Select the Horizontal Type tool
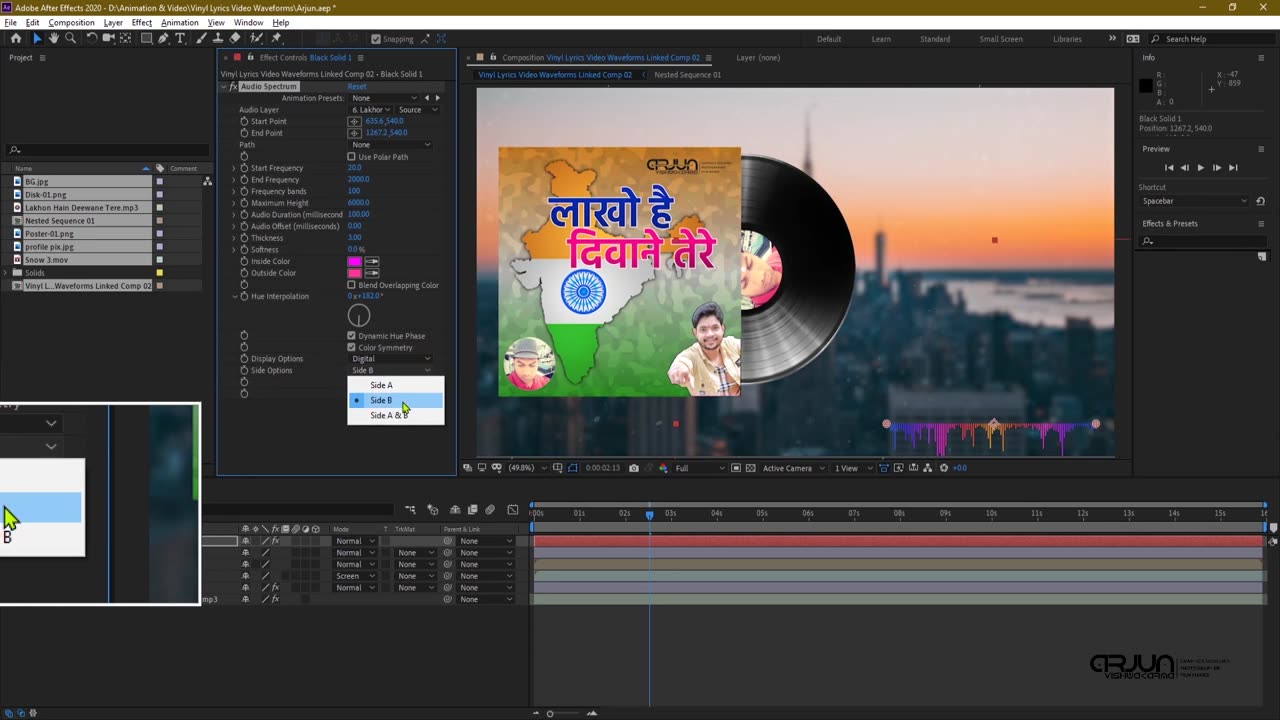The width and height of the screenshot is (1280, 720). point(180,38)
